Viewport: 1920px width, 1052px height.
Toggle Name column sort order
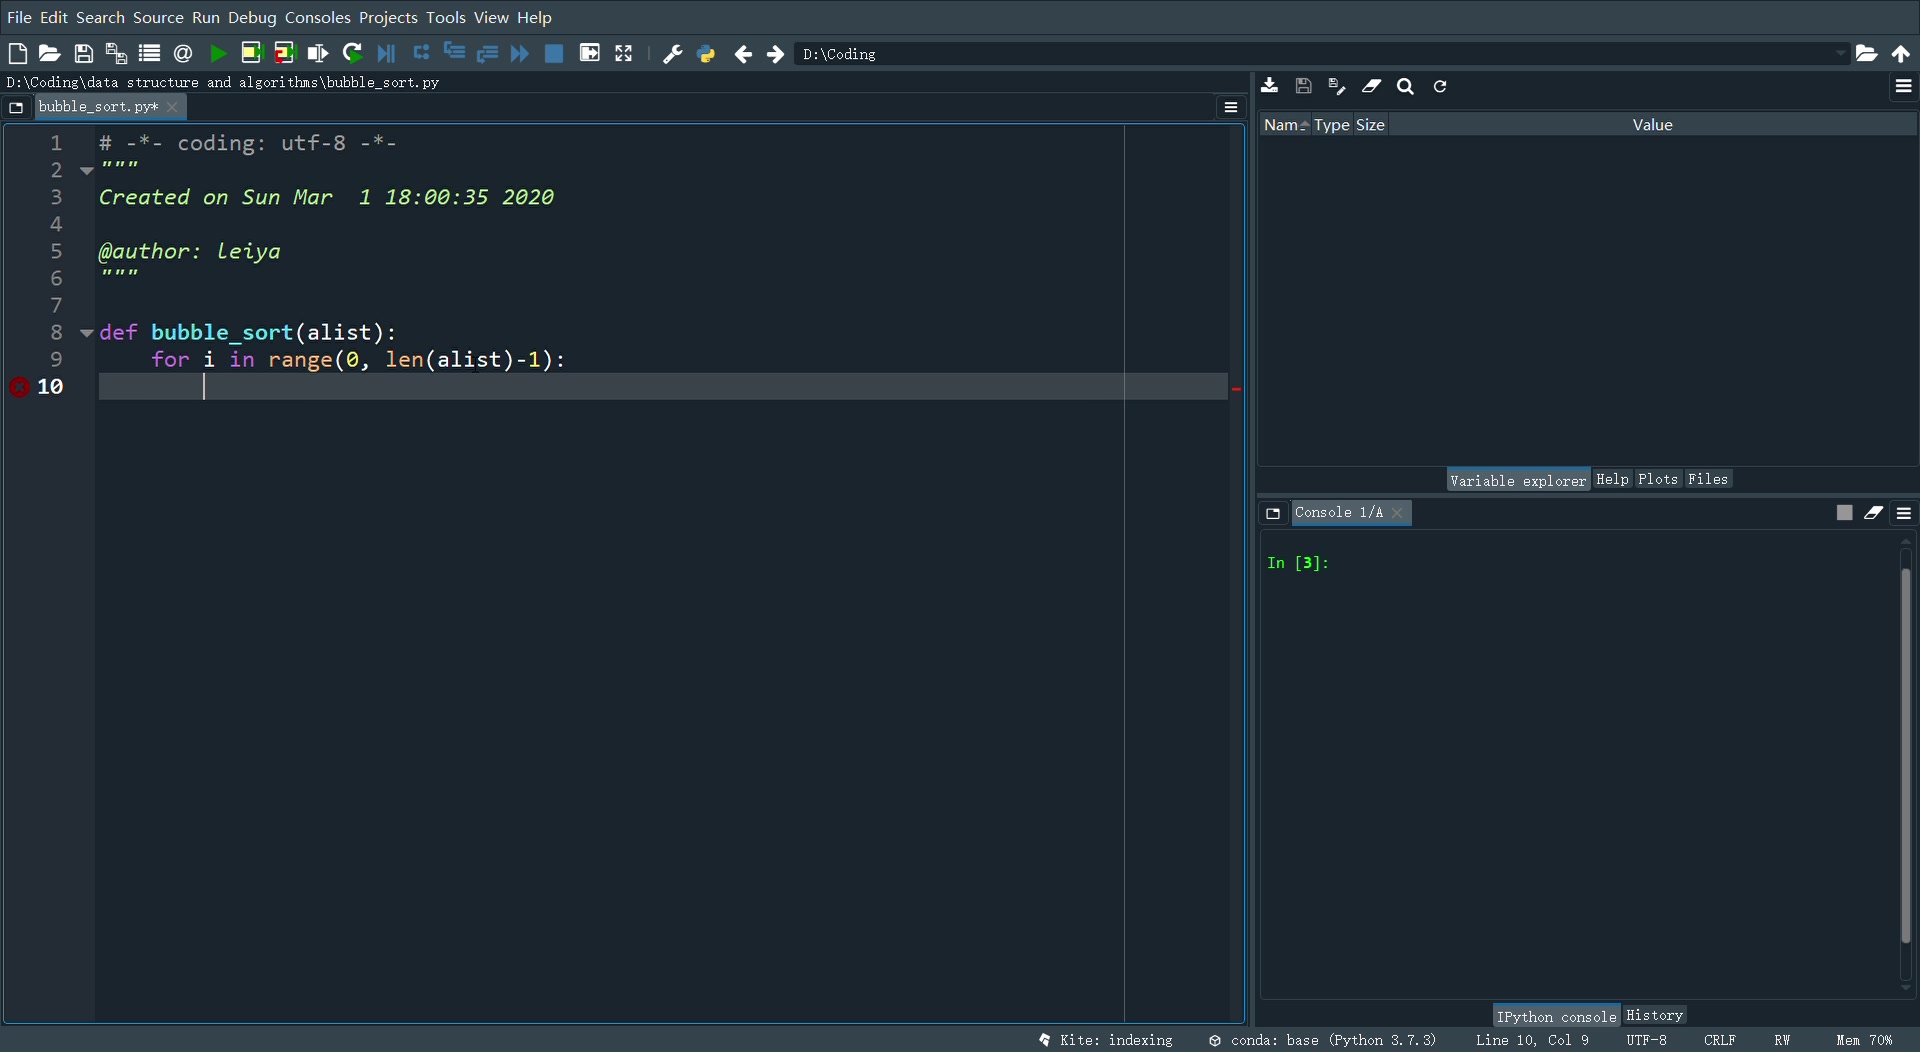coord(1285,124)
